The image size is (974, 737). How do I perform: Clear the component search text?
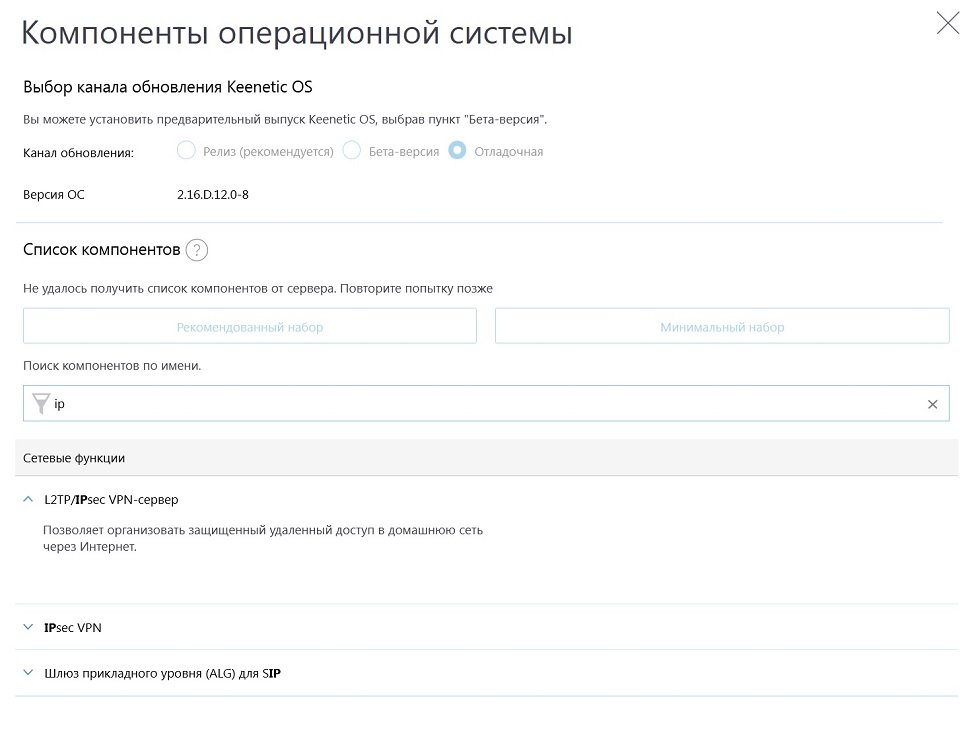pos(932,405)
